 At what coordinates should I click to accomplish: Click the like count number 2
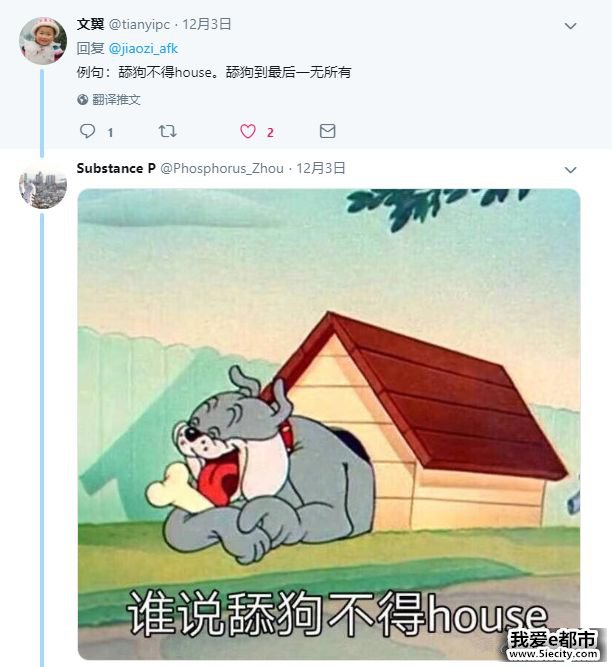[x=270, y=133]
